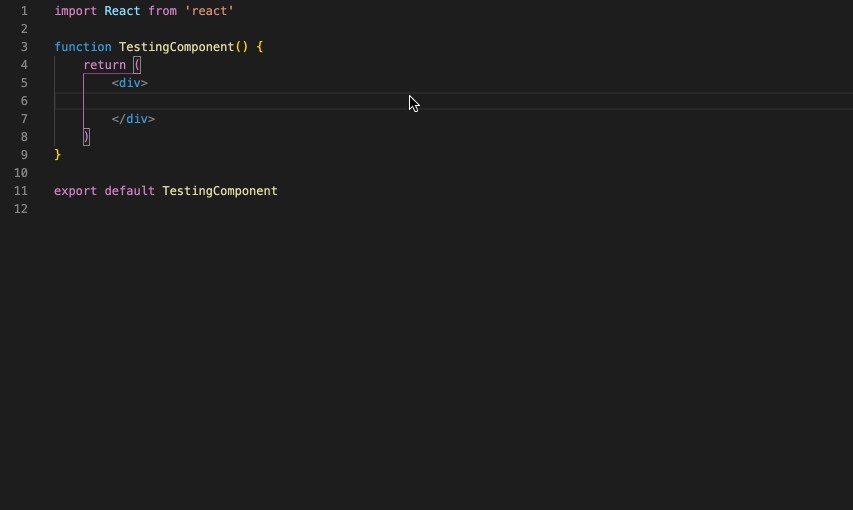Click line number 3 in the gutter
853x510 pixels.
pyautogui.click(x=24, y=47)
